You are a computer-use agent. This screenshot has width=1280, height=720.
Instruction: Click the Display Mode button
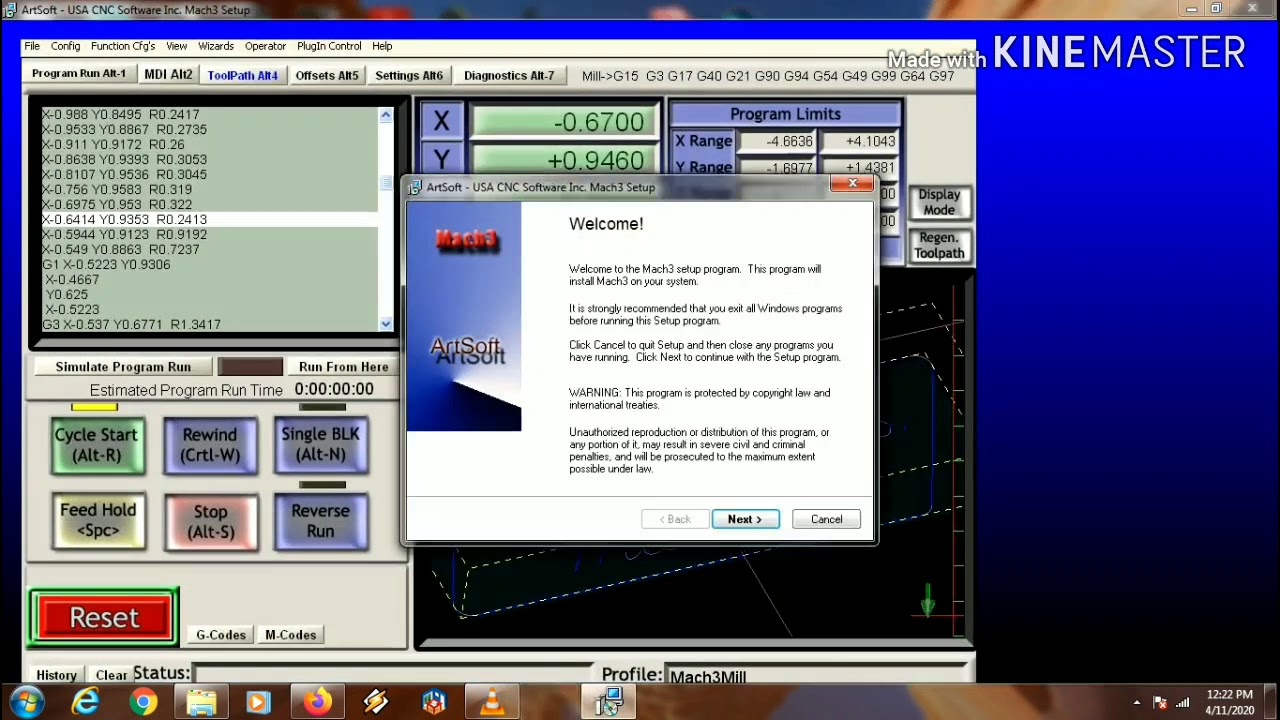click(939, 202)
